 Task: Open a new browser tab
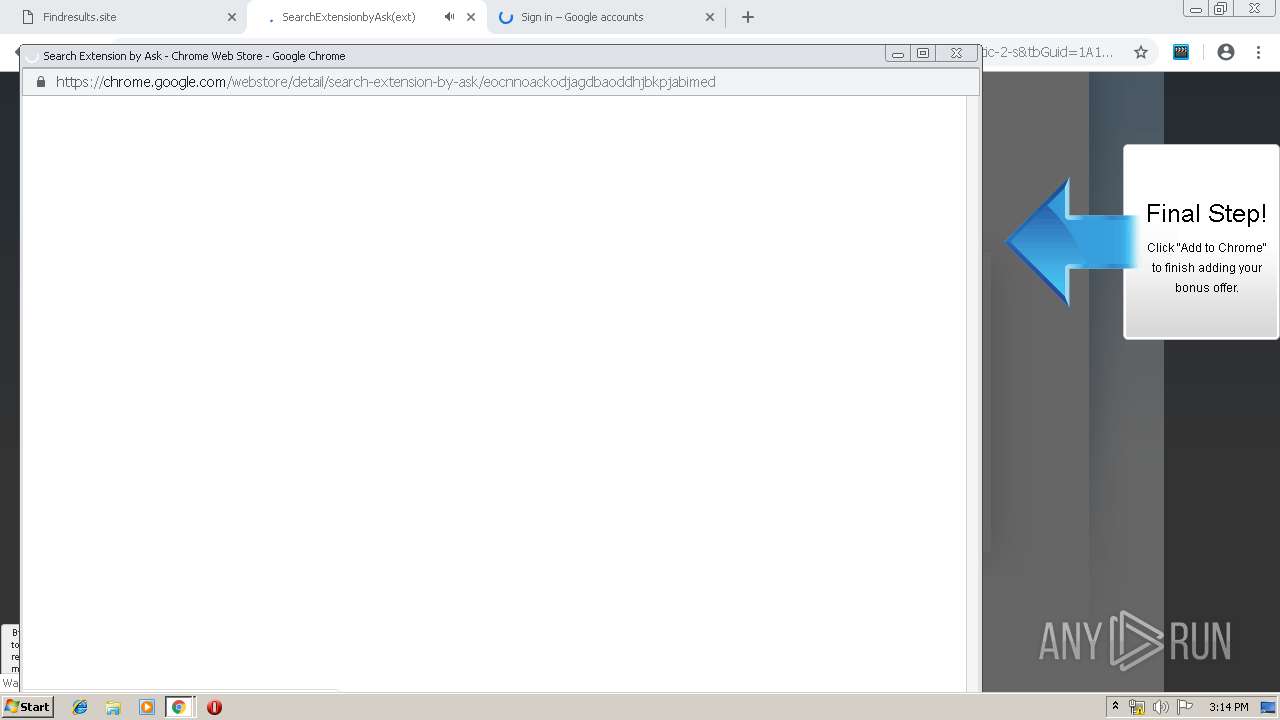748,17
